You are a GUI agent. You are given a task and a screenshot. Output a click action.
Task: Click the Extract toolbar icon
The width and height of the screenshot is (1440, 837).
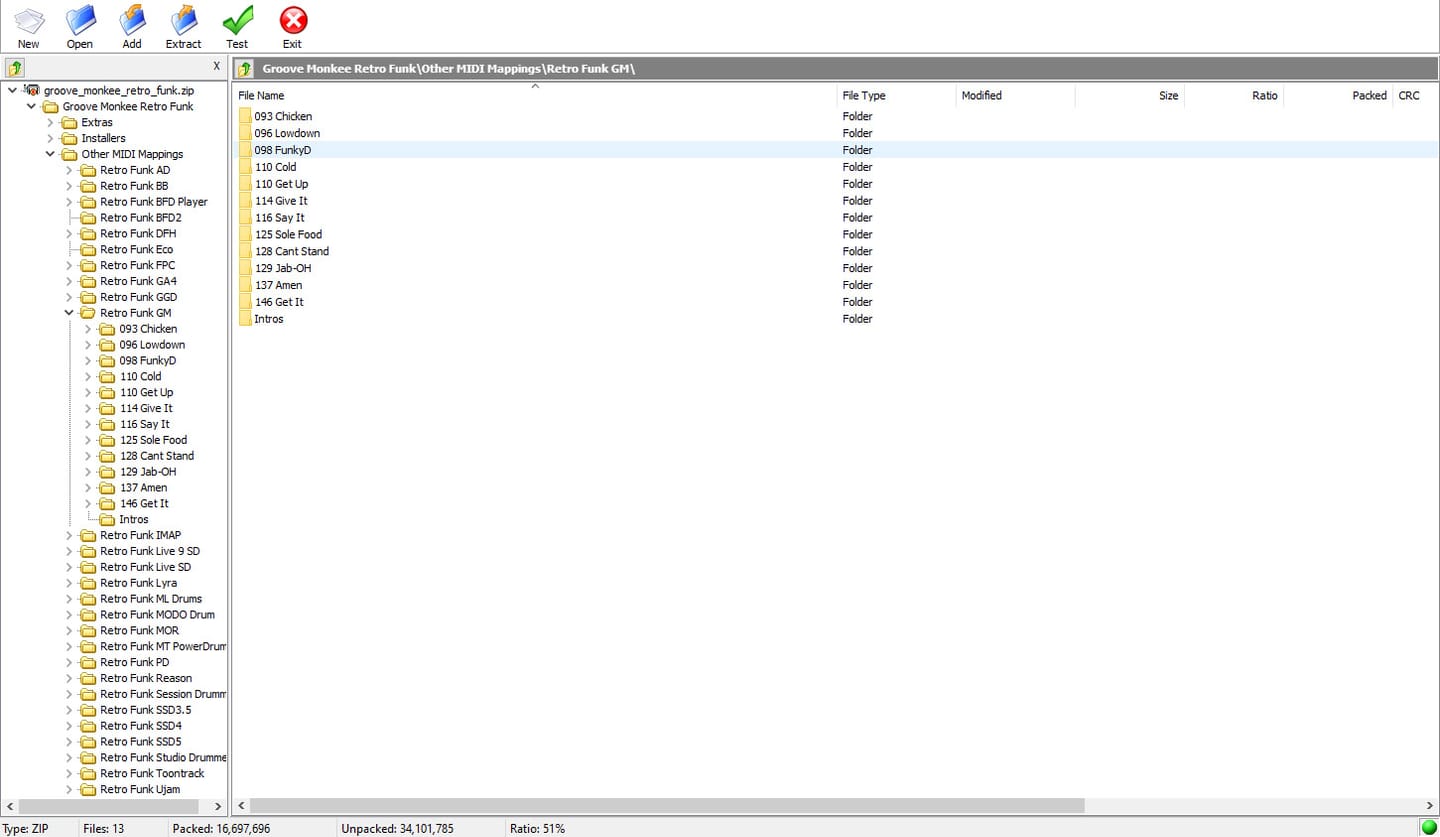tap(184, 20)
